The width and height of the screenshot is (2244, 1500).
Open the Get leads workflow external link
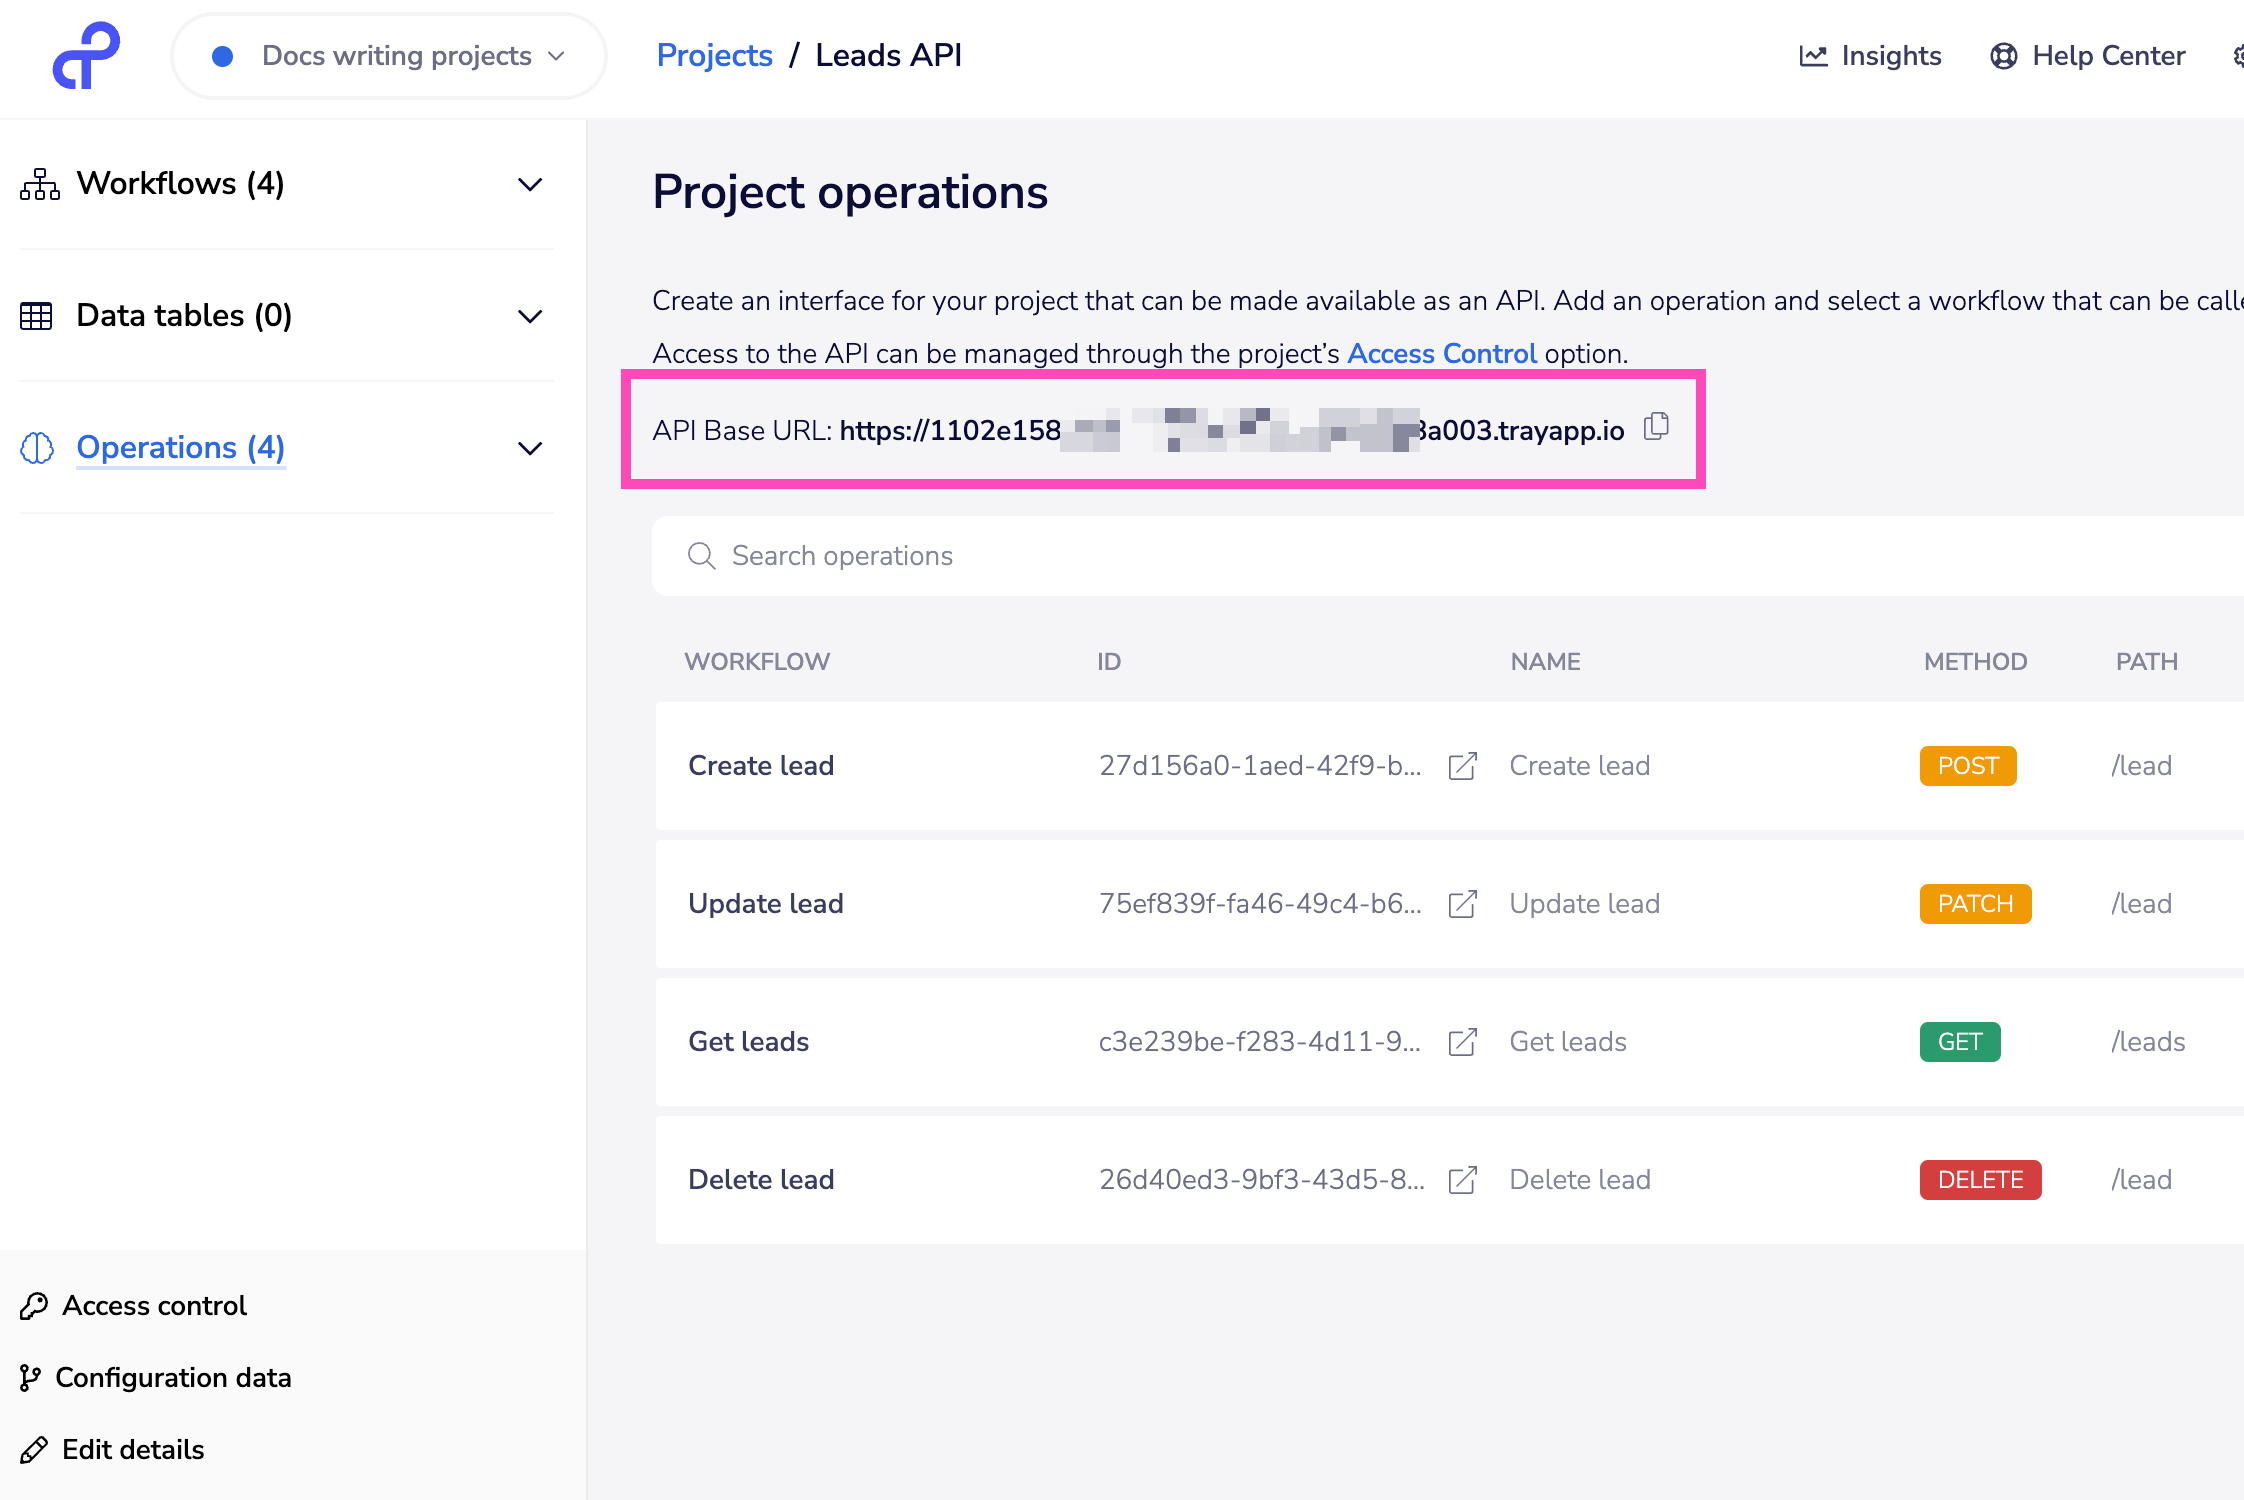pos(1463,1041)
